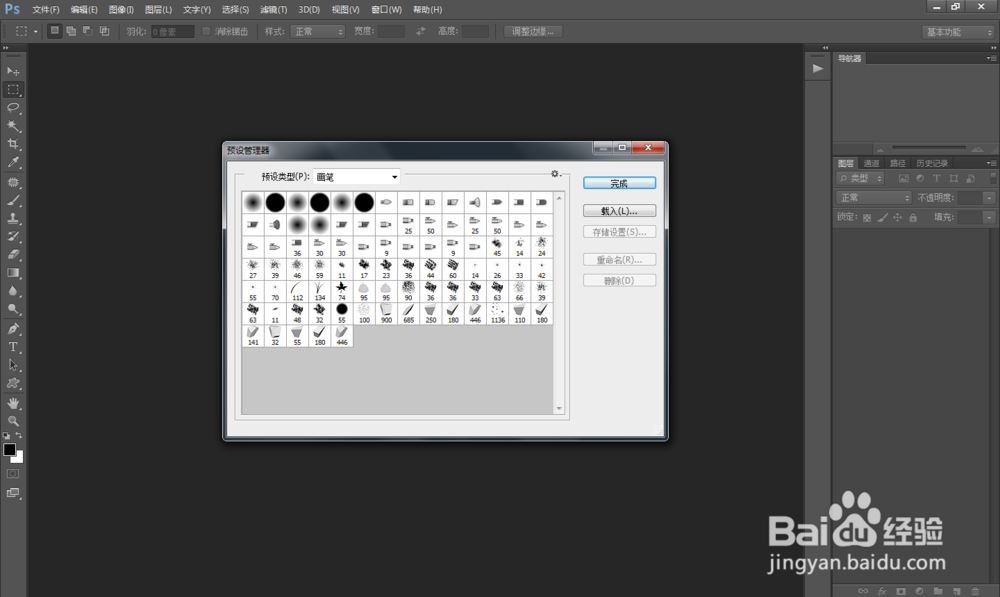Image resolution: width=1000 pixels, height=597 pixels.
Task: Choose Intersect with Selection mode
Action: click(x=104, y=31)
